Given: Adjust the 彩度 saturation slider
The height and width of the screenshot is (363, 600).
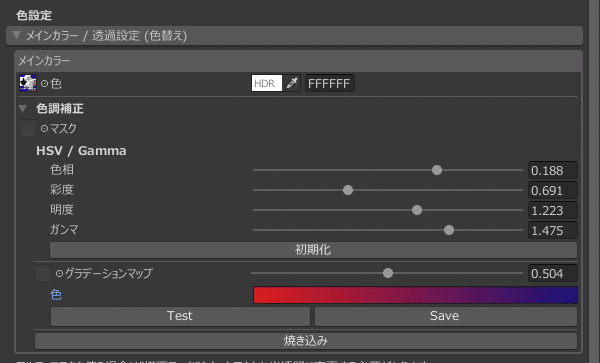Looking at the screenshot, I should 388,190.
